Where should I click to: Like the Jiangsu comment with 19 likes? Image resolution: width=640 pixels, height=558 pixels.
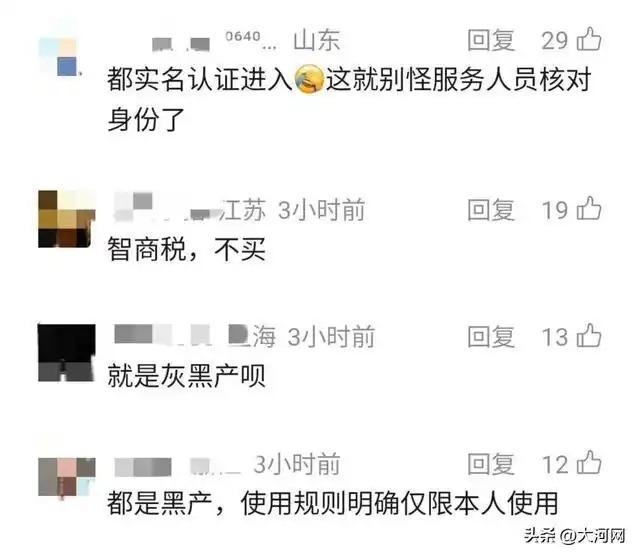tap(589, 209)
